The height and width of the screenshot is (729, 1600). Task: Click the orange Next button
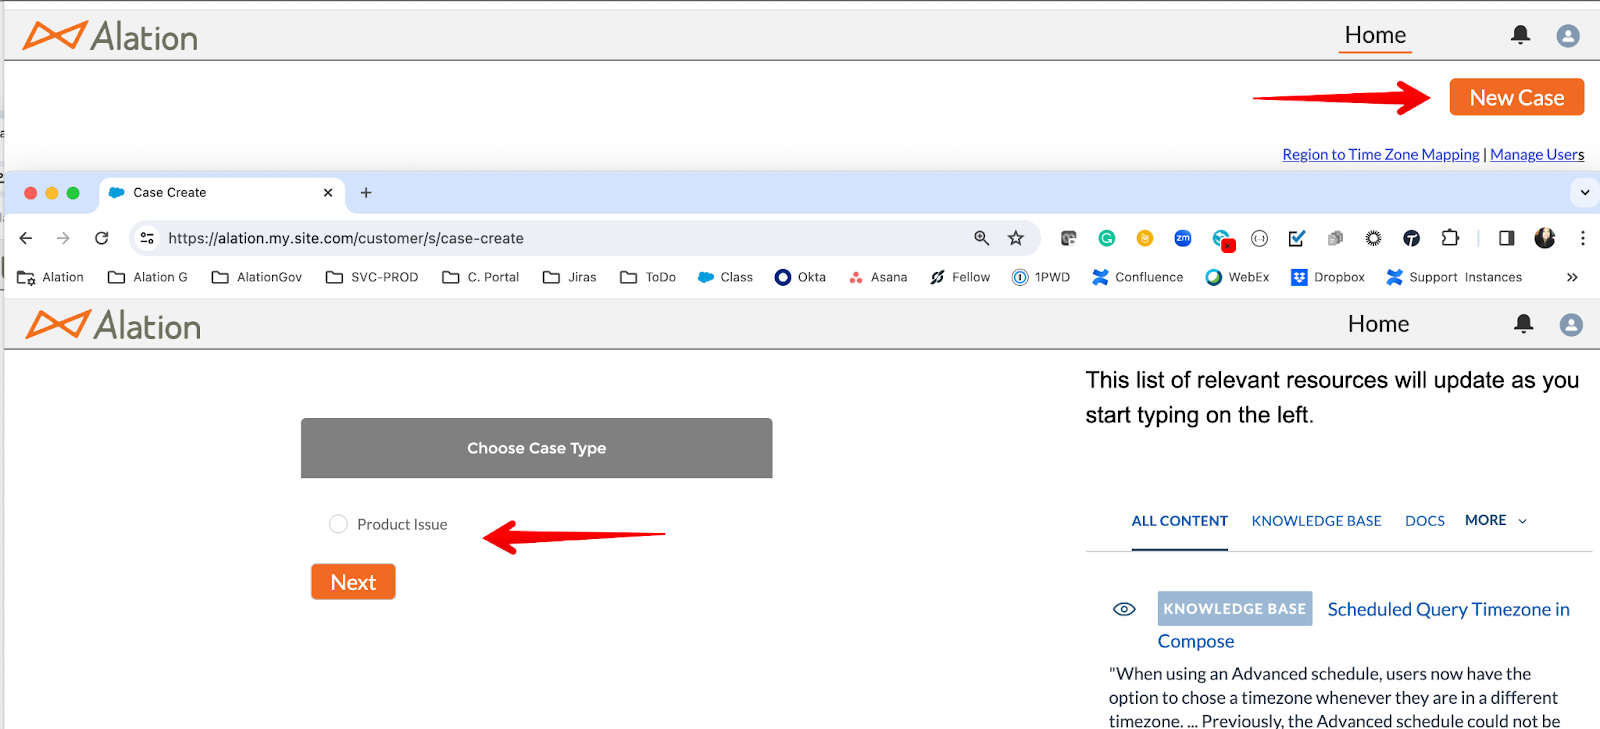tap(353, 582)
